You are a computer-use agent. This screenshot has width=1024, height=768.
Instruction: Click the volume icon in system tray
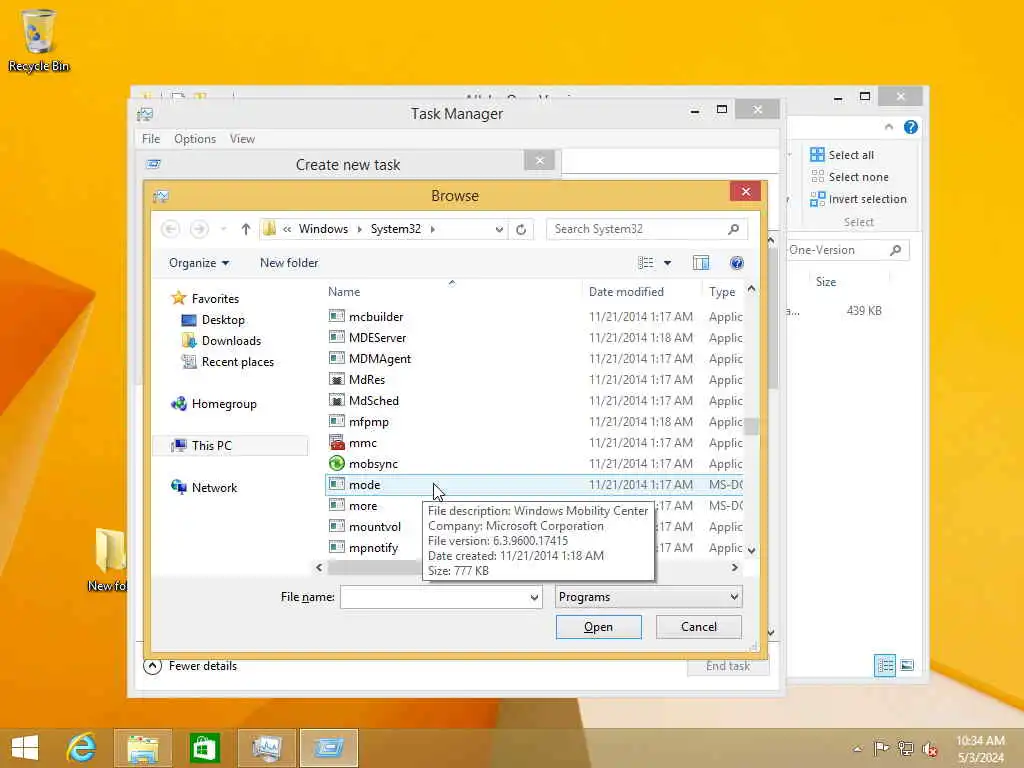pos(930,748)
